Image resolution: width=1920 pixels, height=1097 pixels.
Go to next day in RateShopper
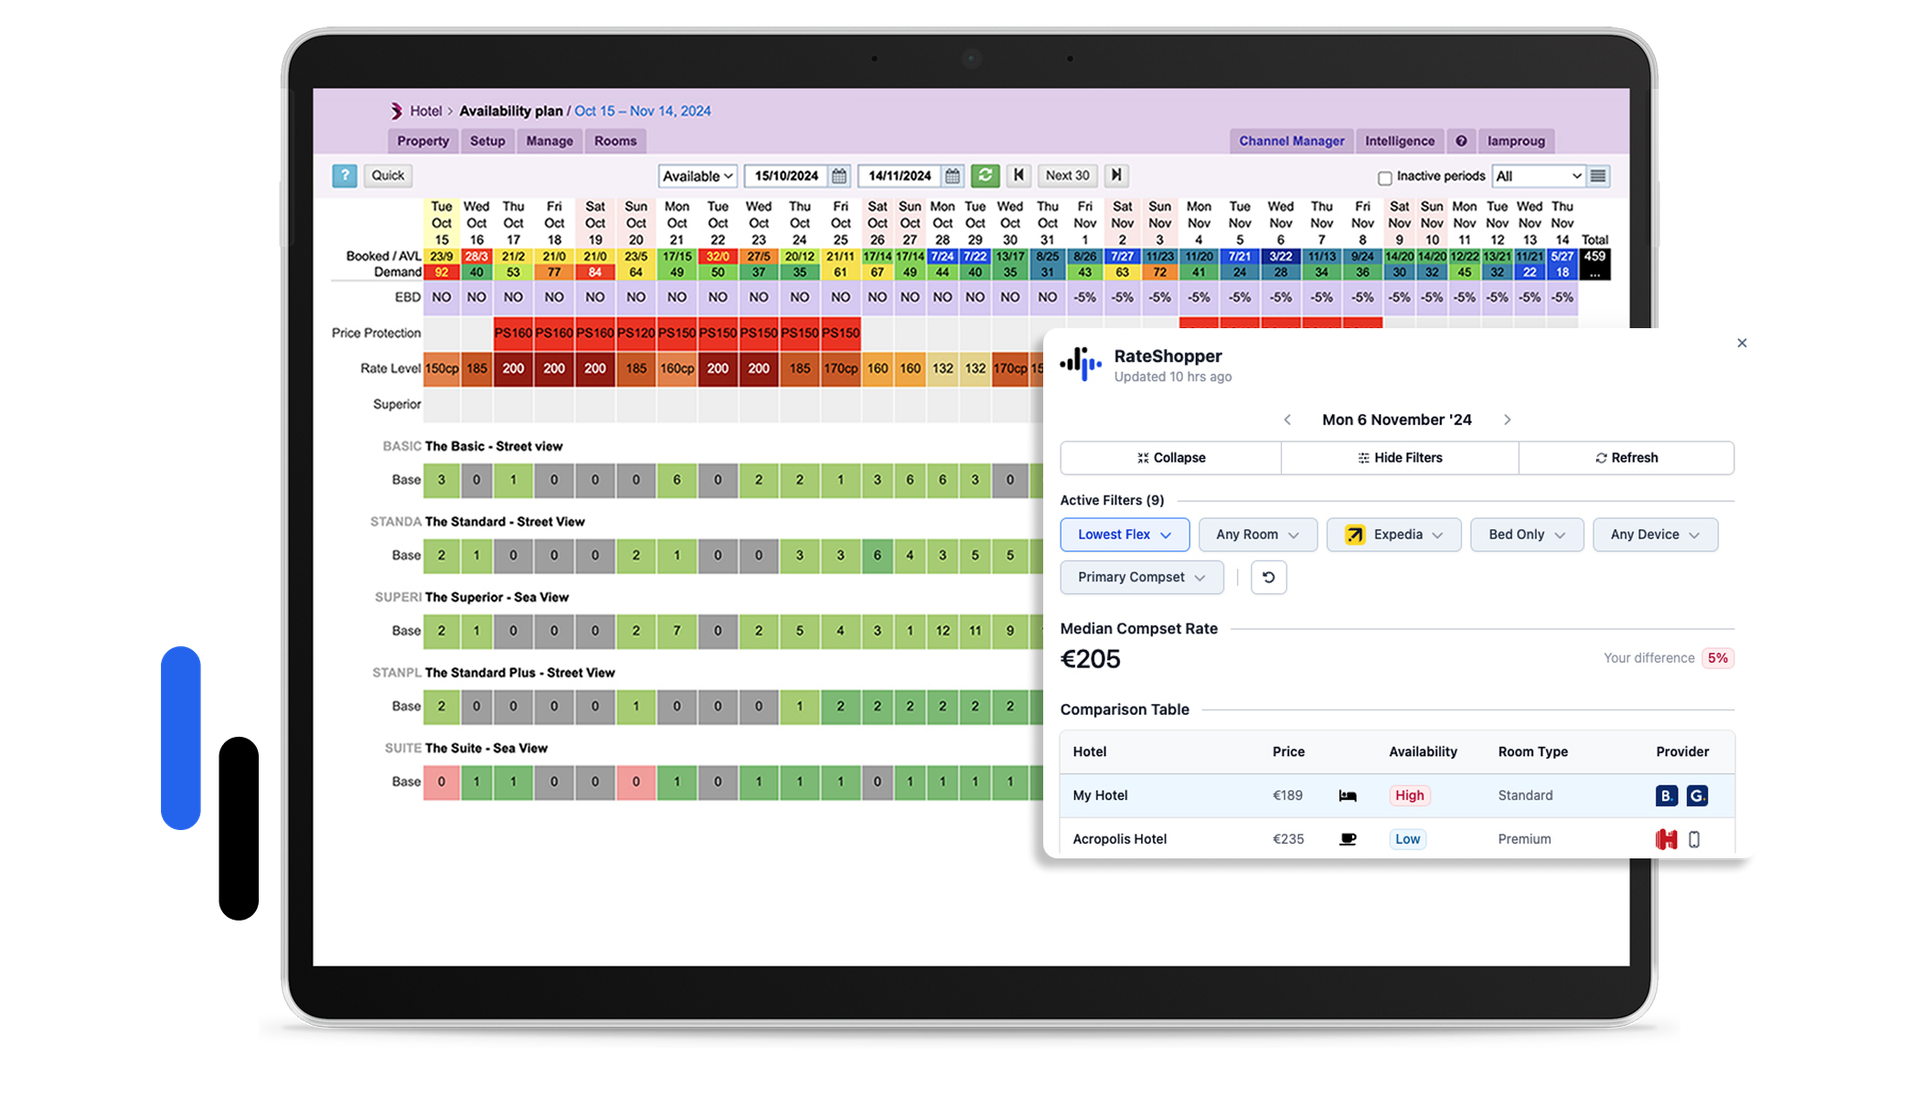click(1507, 420)
